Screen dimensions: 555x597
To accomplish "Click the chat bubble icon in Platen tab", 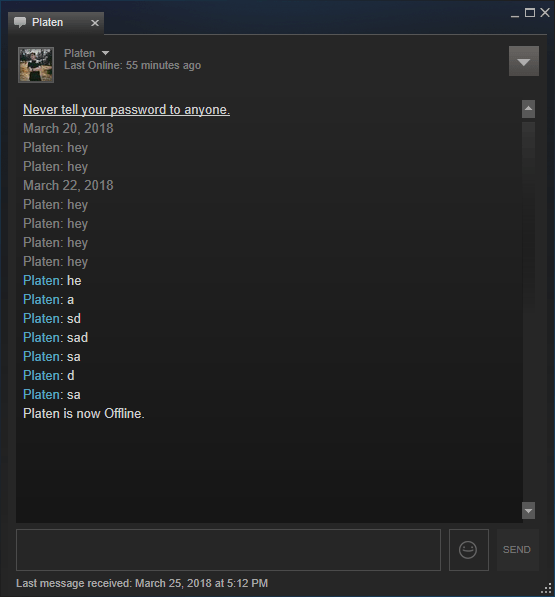I will [20, 22].
